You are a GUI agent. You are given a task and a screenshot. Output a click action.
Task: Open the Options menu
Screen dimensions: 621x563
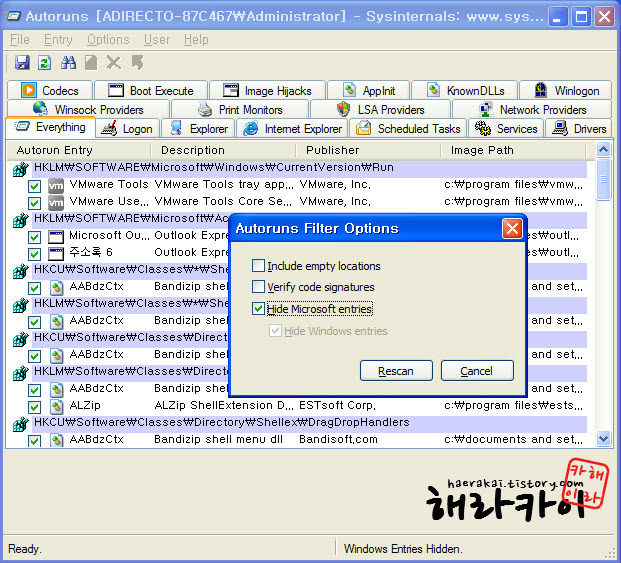click(108, 40)
